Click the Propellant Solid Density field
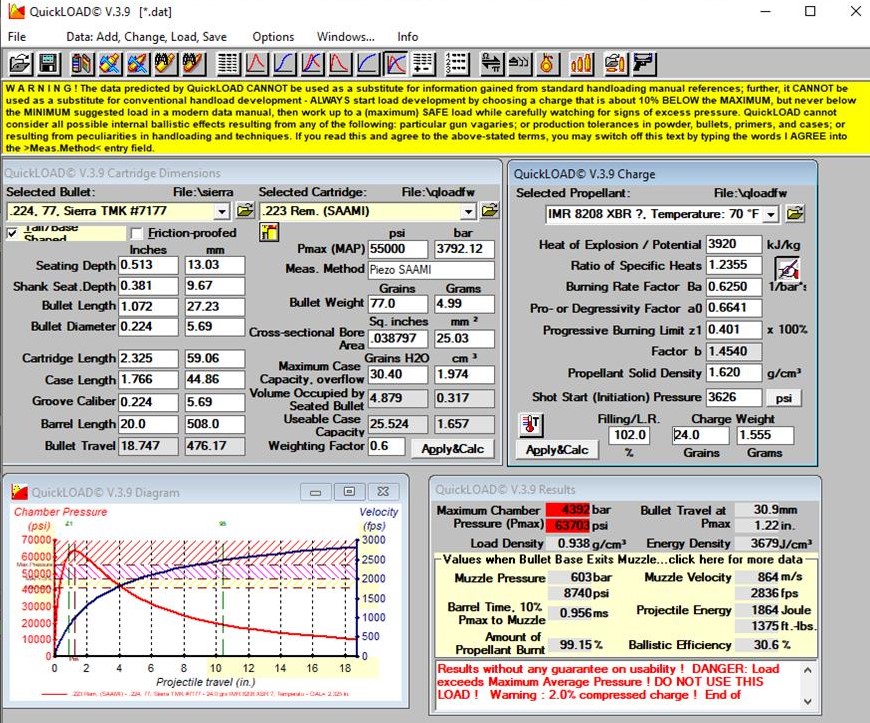 734,372
